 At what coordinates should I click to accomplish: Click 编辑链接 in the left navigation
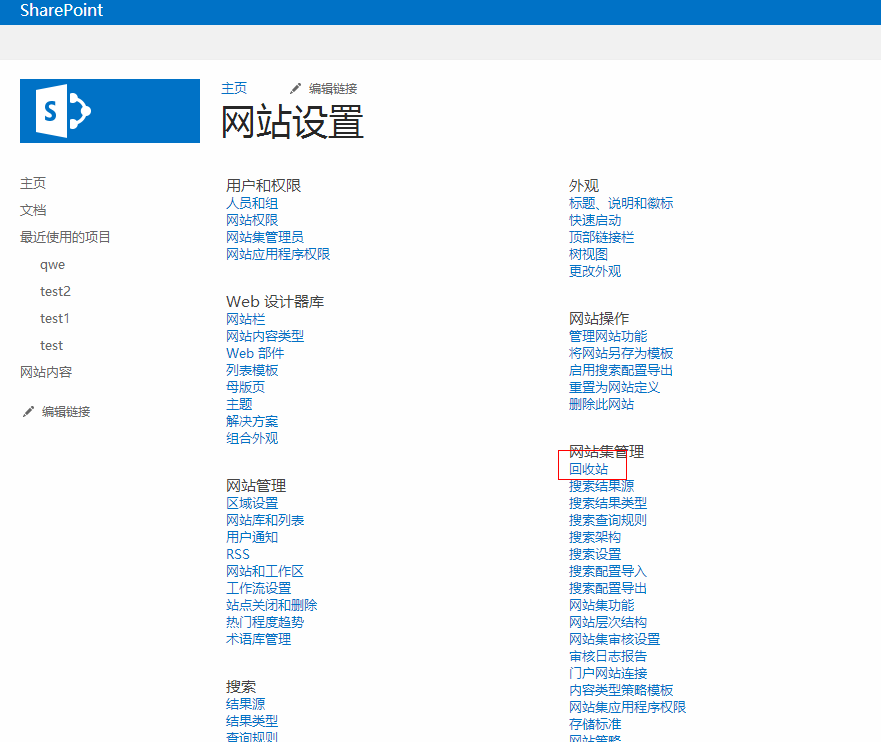[x=66, y=412]
